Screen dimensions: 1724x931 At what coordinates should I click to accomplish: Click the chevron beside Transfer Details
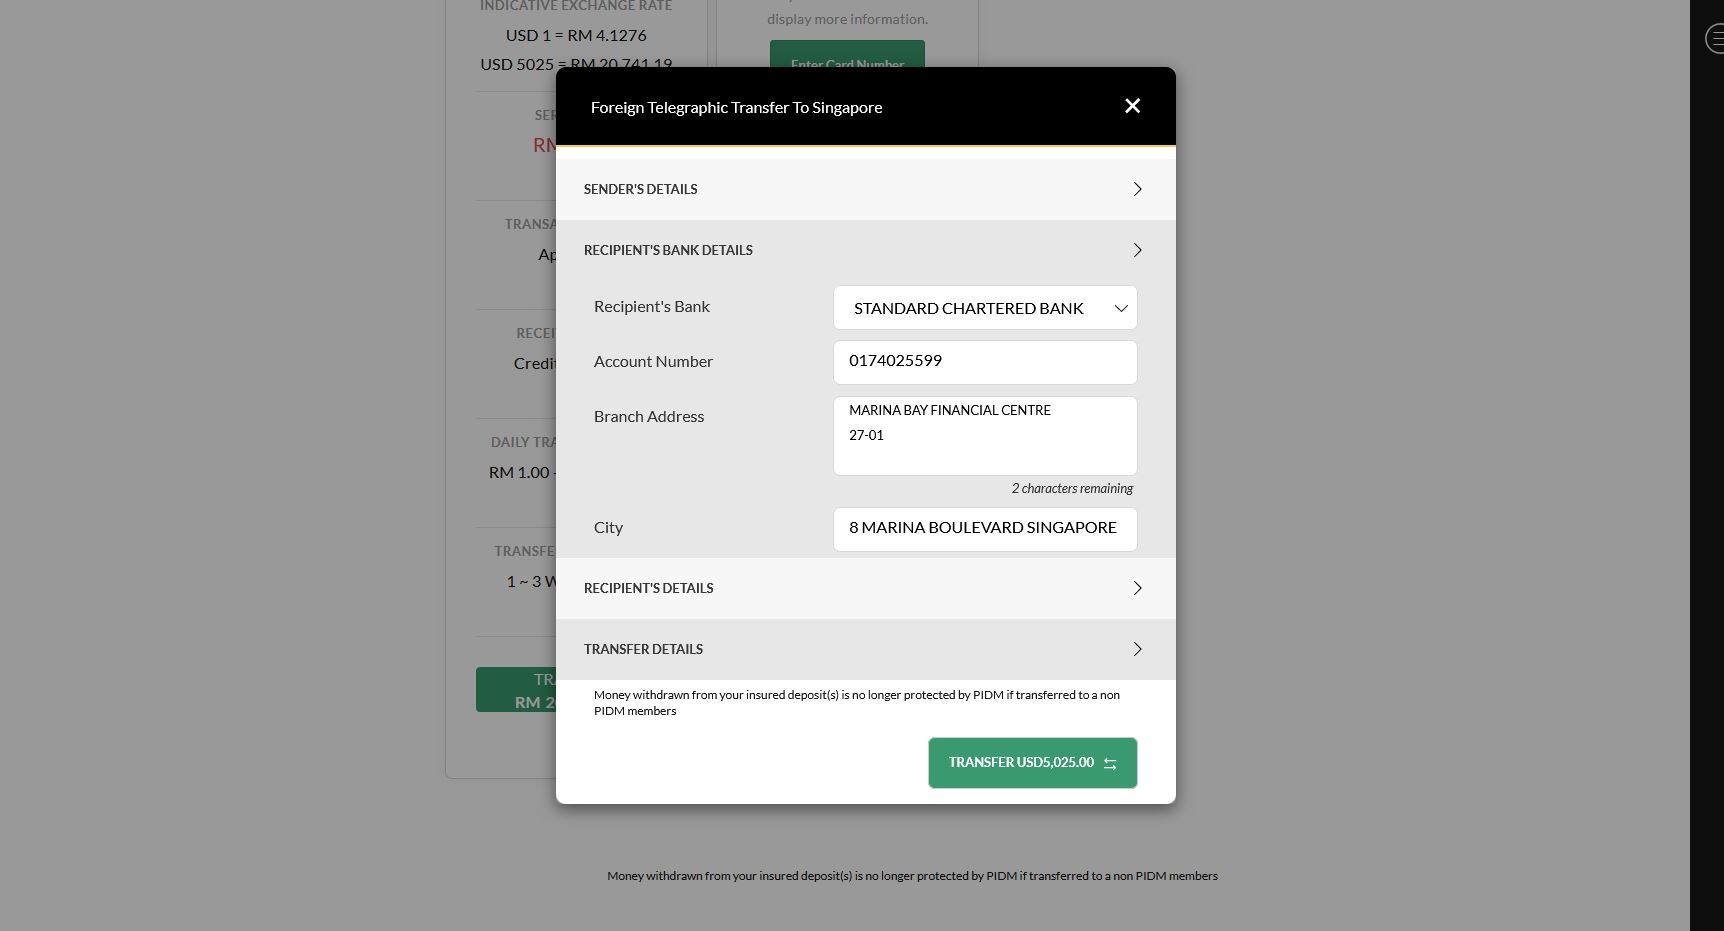click(1137, 649)
